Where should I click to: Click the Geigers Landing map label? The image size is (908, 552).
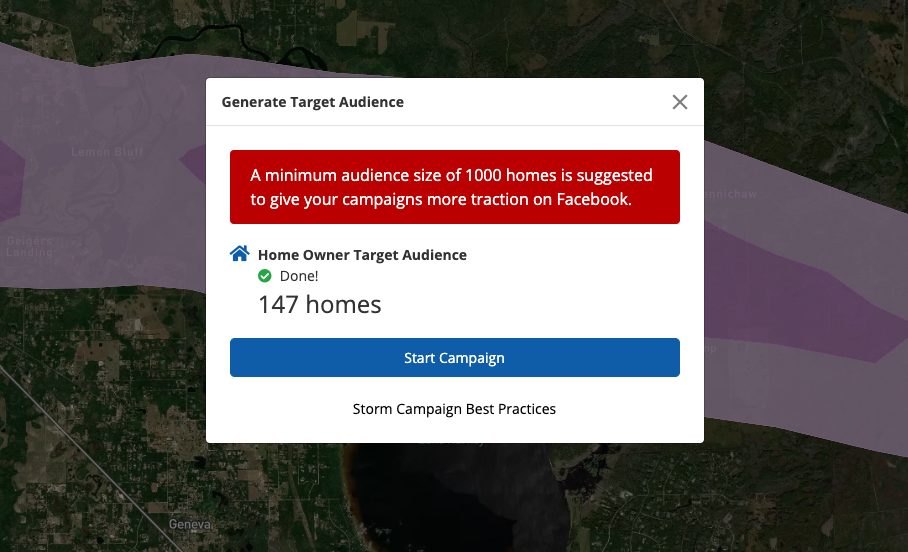coord(28,246)
